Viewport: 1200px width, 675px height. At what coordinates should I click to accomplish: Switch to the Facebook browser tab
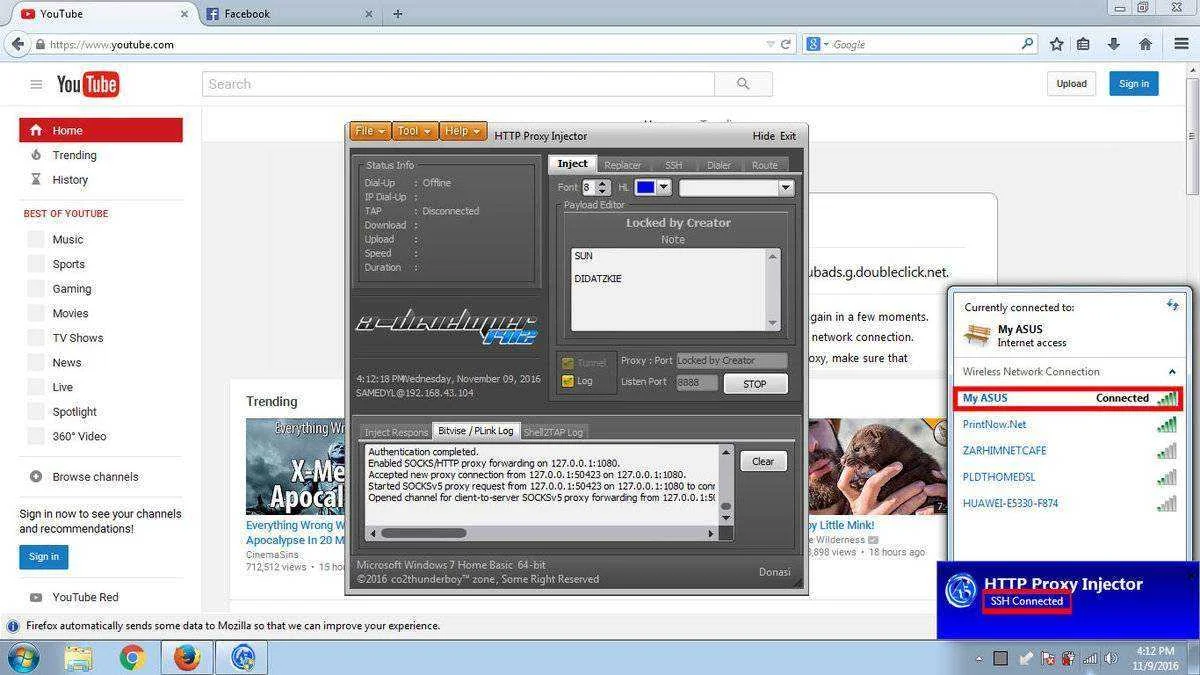coord(285,14)
